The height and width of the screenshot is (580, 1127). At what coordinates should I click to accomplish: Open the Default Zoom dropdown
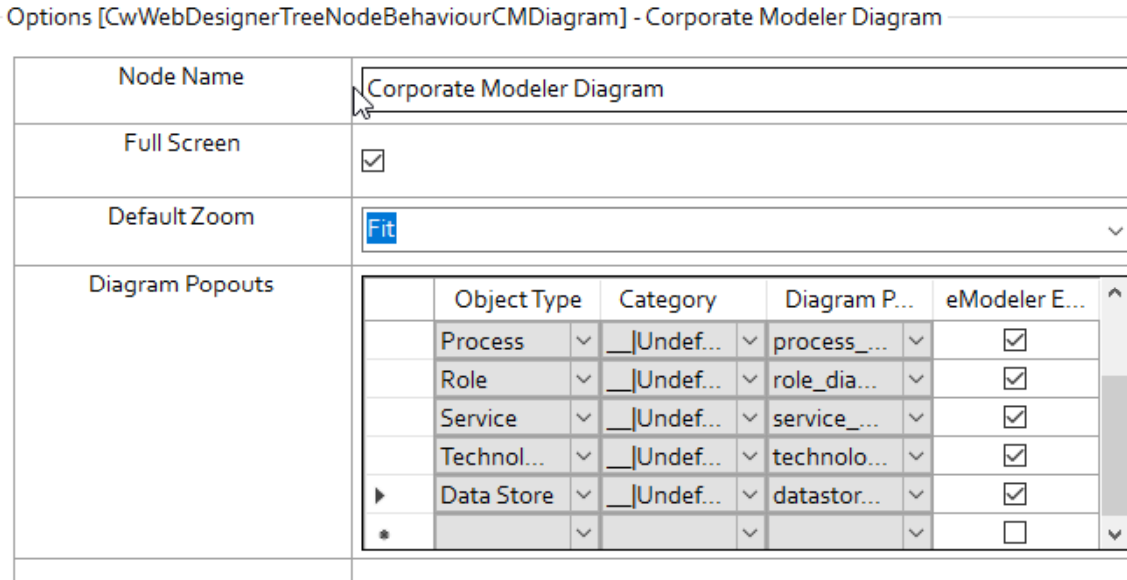click(x=1116, y=231)
